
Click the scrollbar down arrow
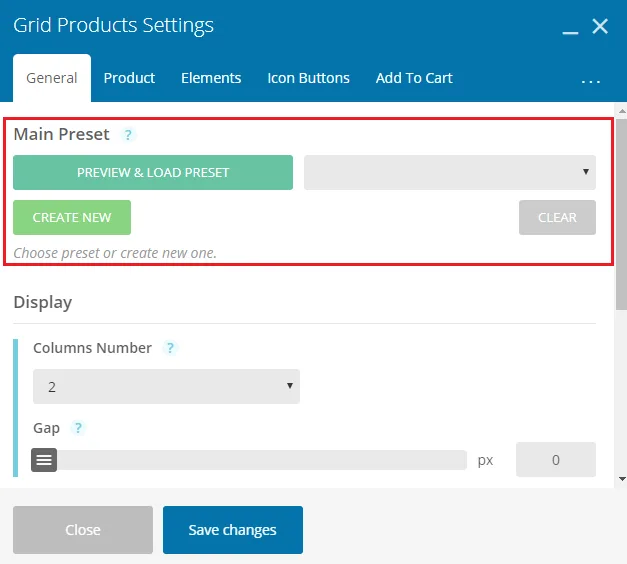(x=622, y=478)
